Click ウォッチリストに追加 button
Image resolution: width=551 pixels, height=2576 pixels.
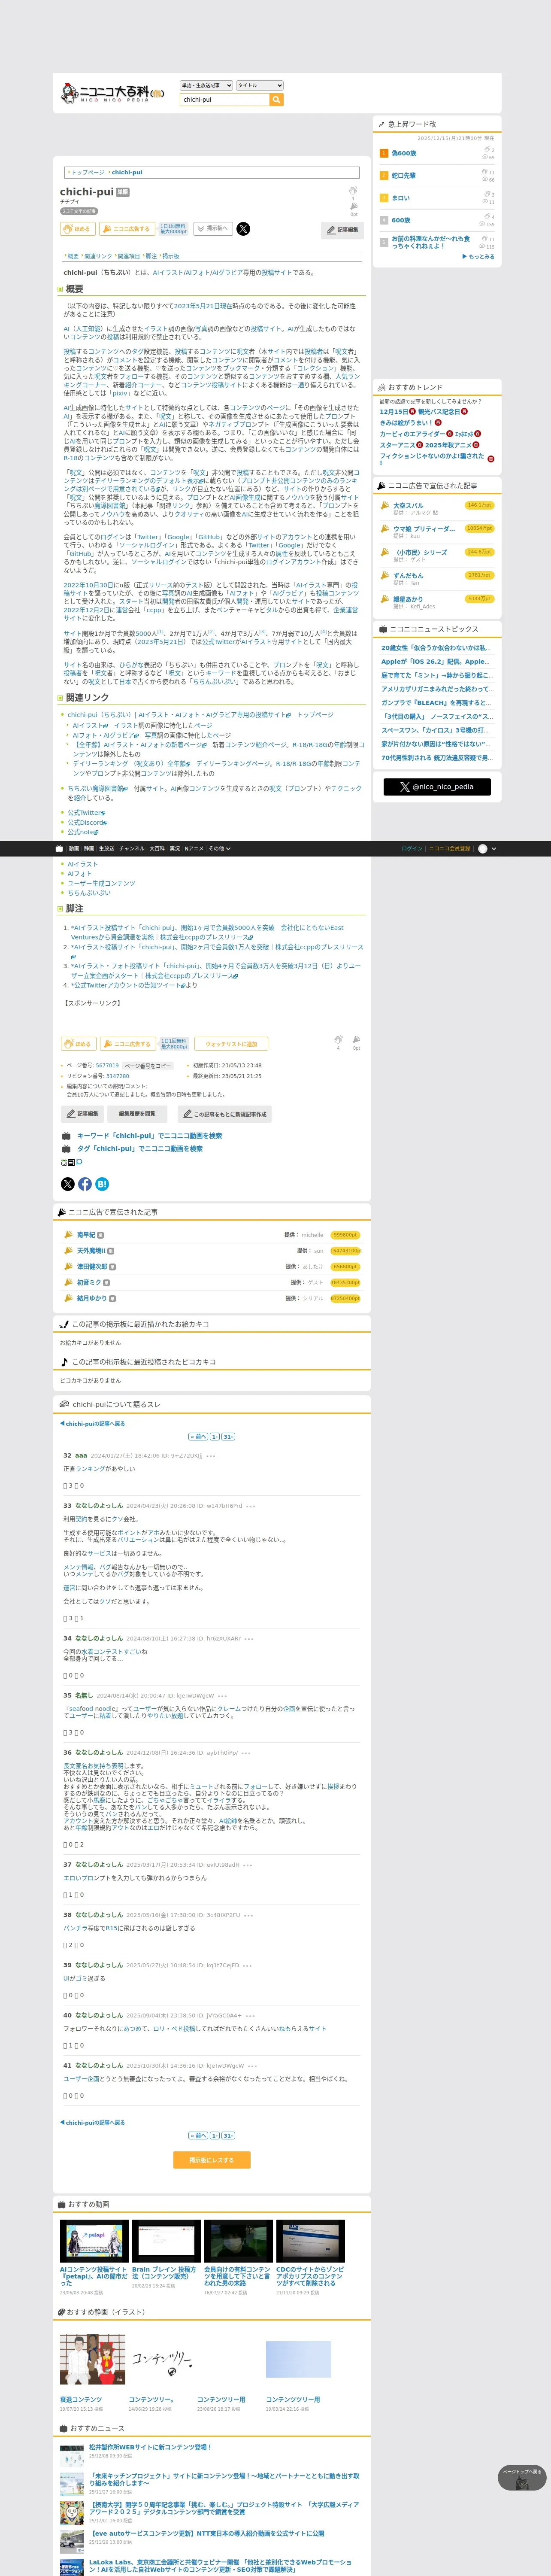pos(231,1044)
